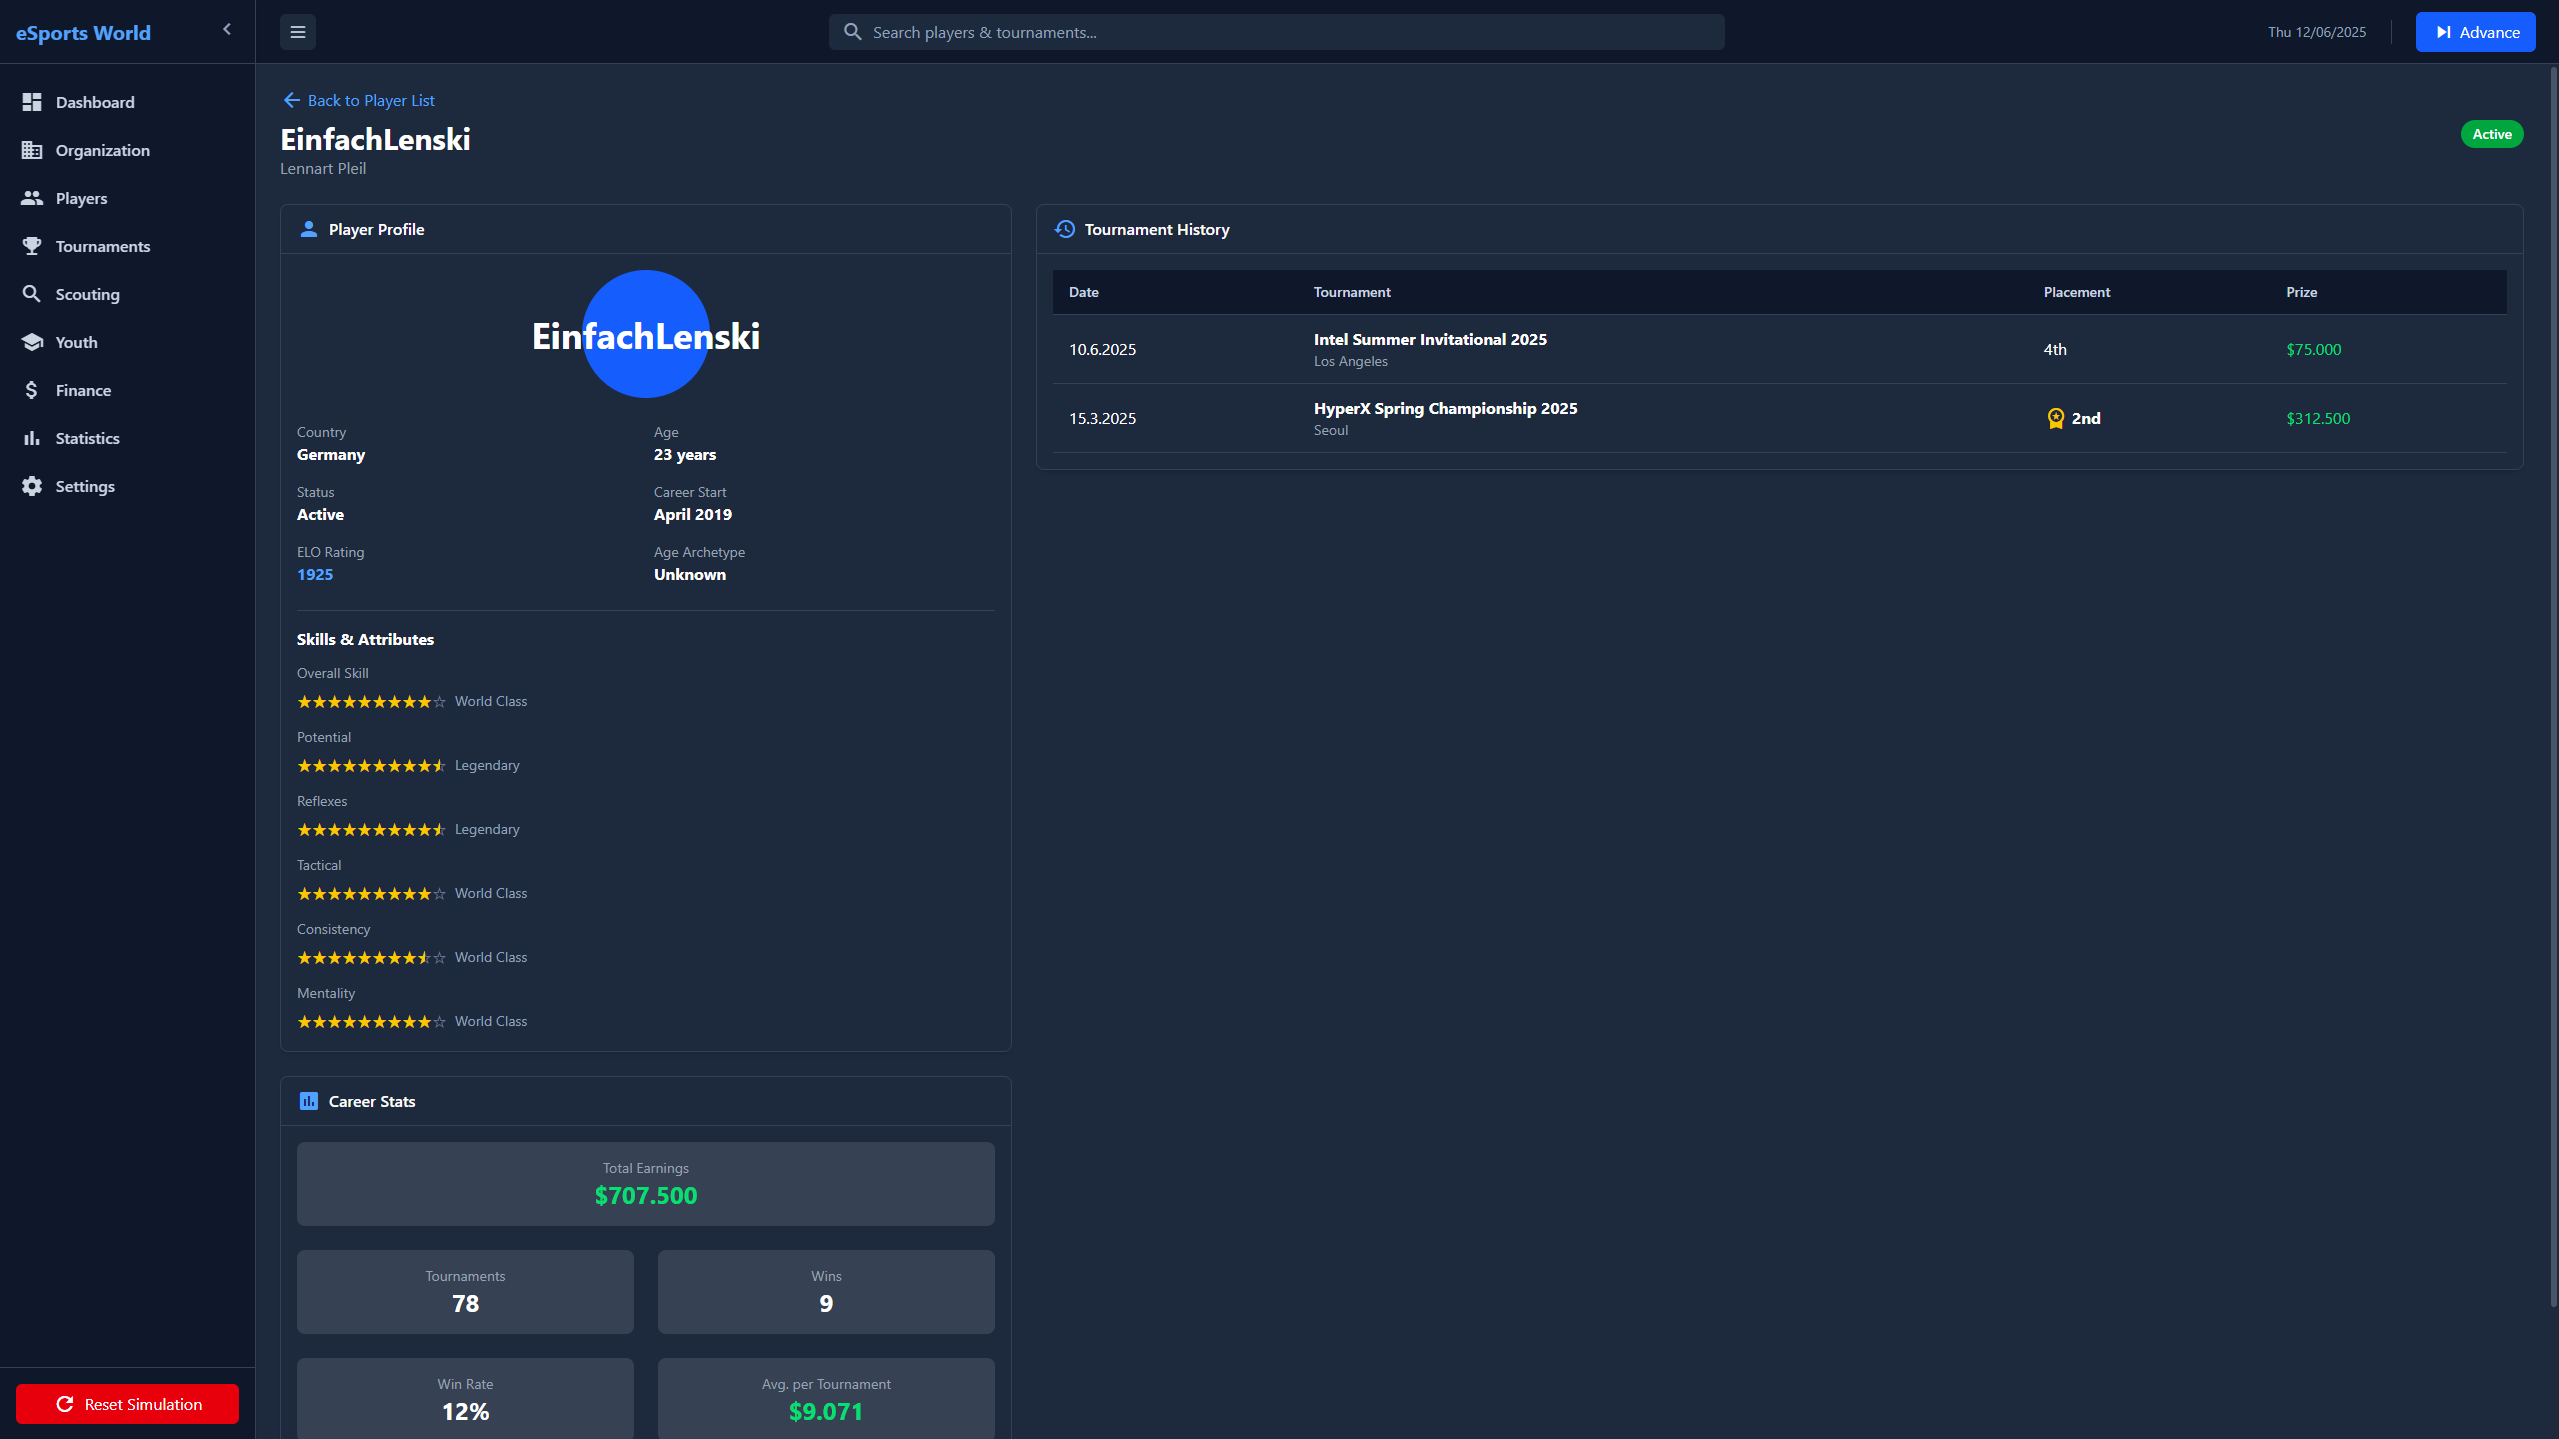Open the Tournaments section

(x=127, y=246)
